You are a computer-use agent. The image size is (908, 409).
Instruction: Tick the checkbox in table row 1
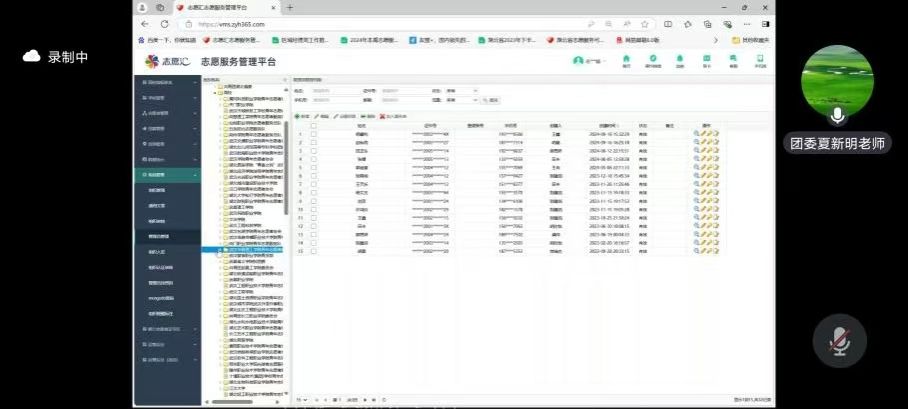pyautogui.click(x=314, y=134)
